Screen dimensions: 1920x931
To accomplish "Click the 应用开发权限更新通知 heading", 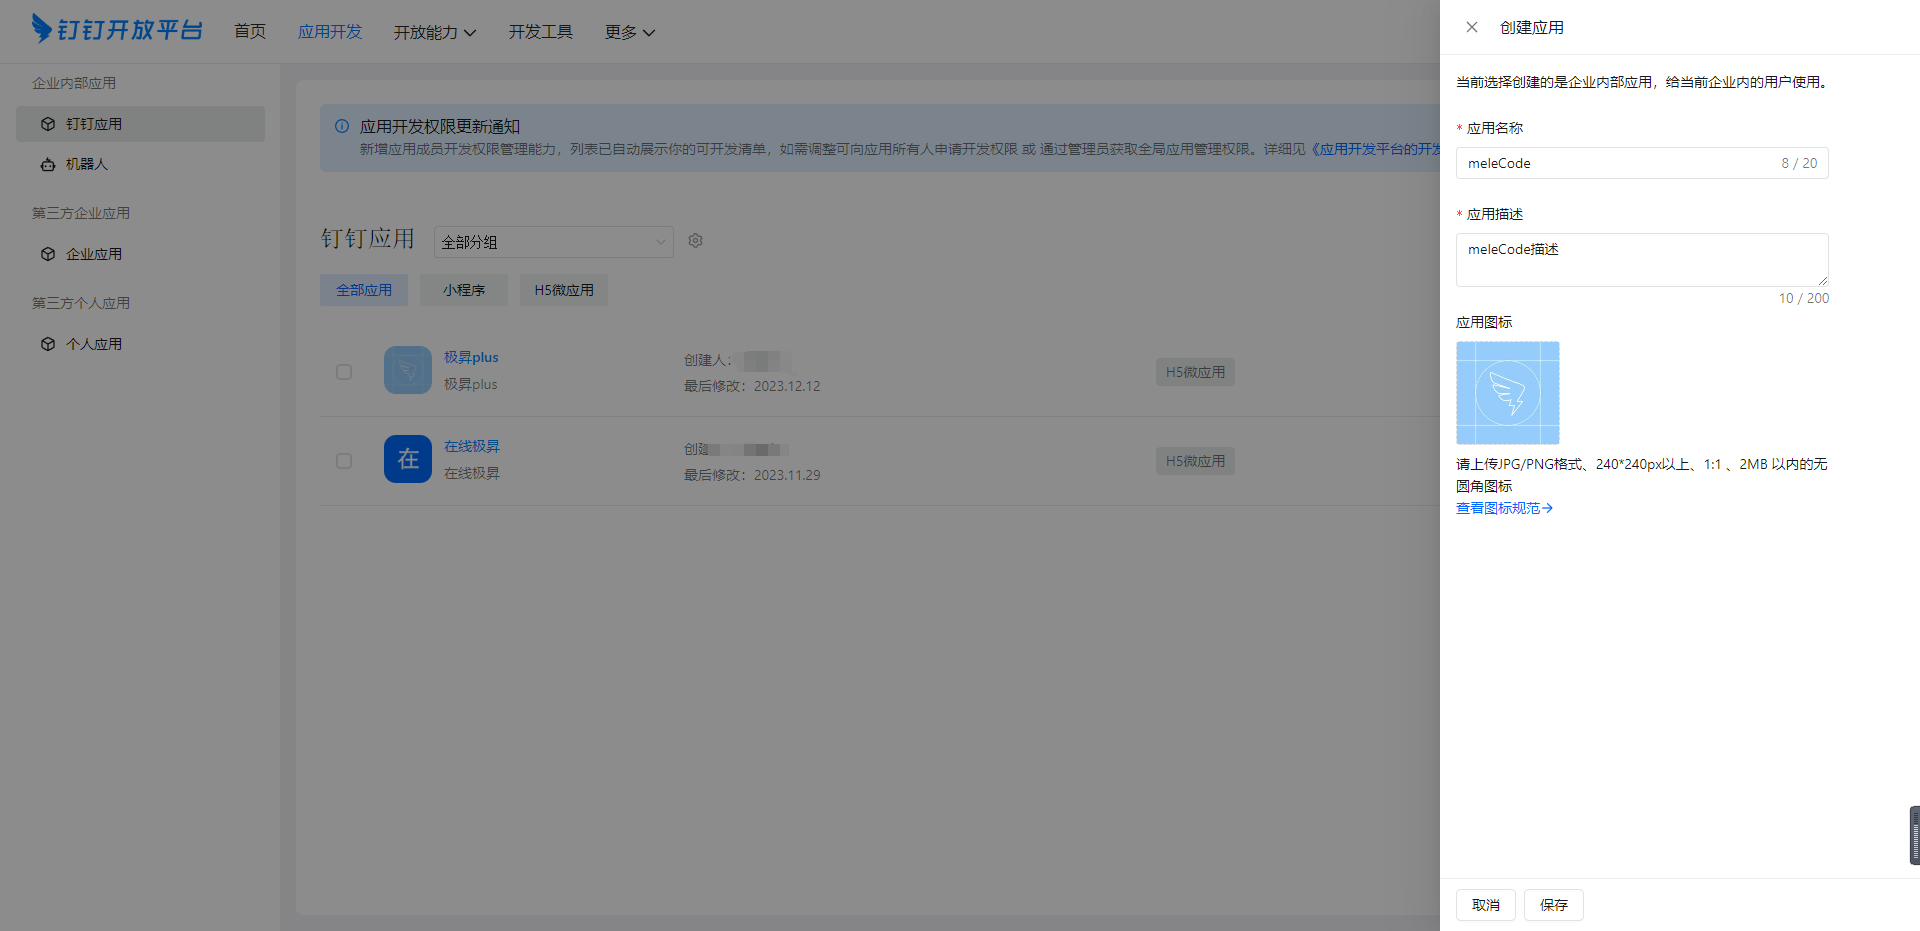I will click(440, 126).
